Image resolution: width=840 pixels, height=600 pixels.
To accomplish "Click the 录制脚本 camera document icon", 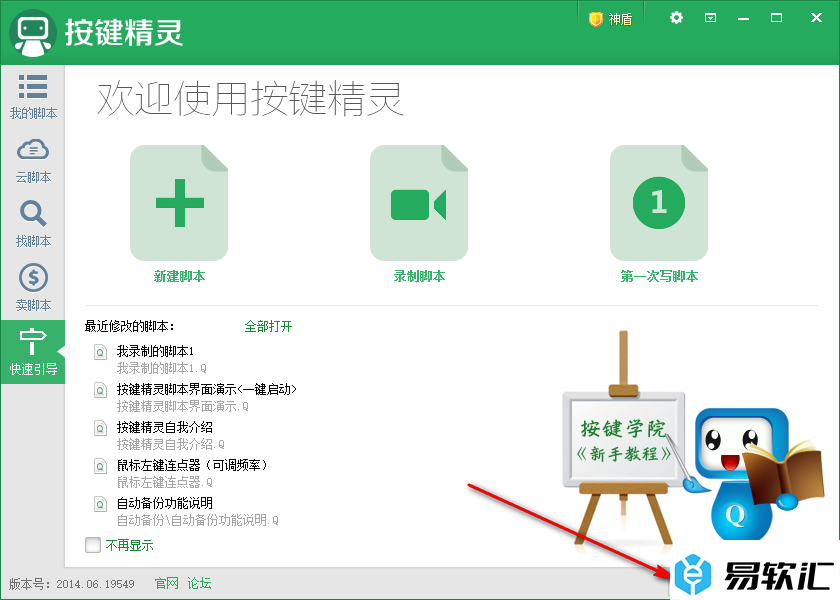I will [x=419, y=203].
